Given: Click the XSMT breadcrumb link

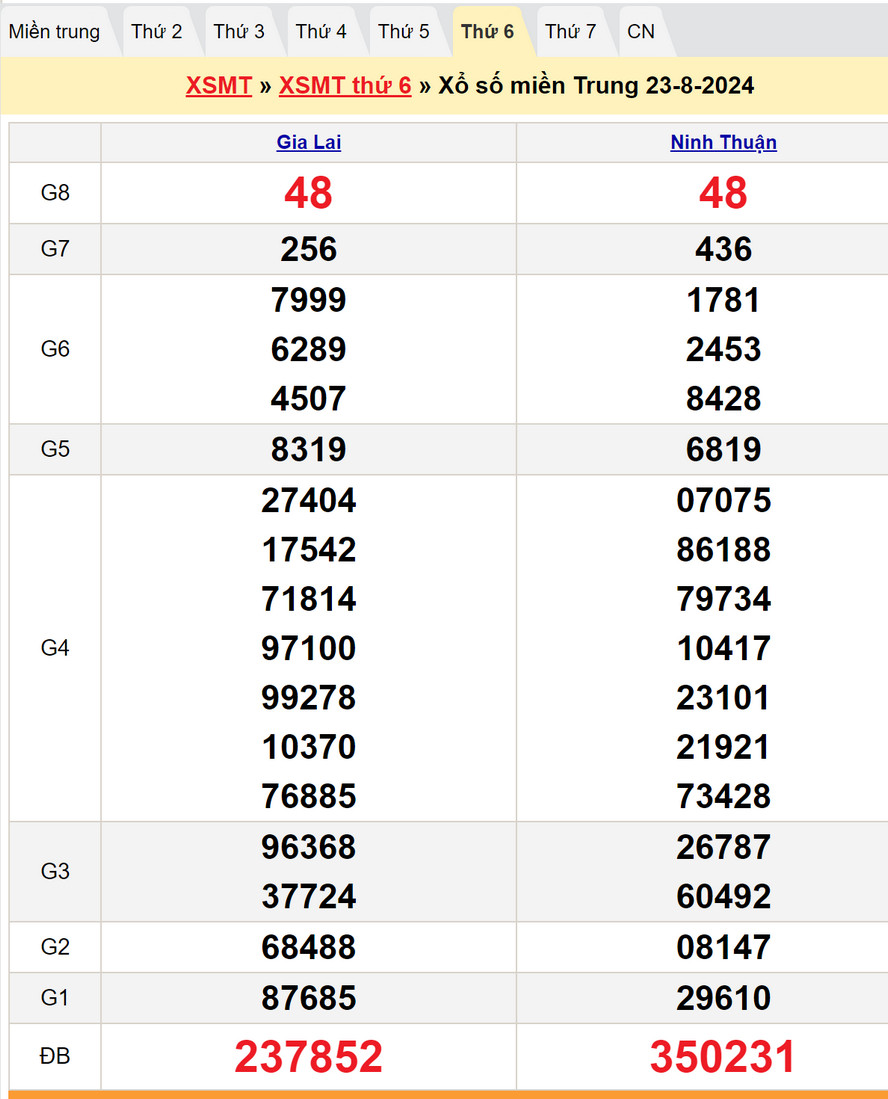Looking at the screenshot, I should point(218,86).
